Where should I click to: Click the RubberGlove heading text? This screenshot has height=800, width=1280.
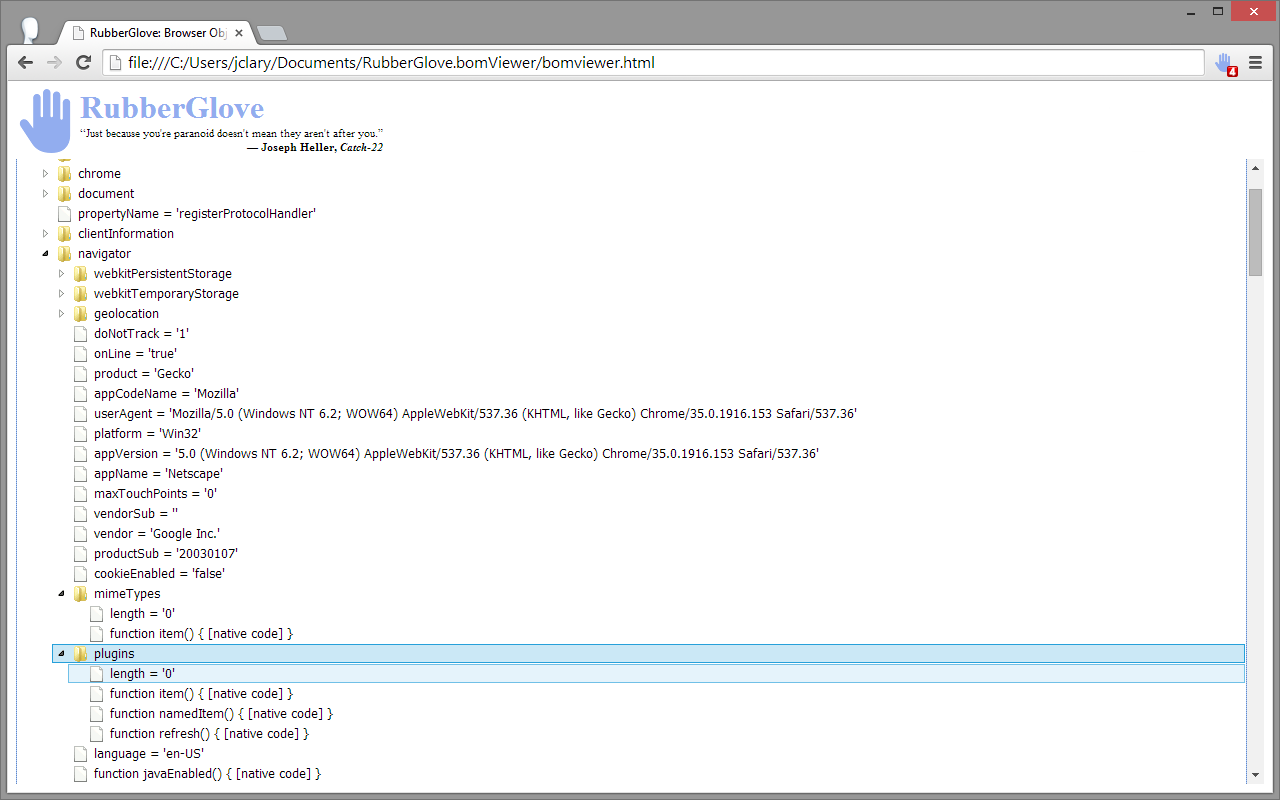pos(172,108)
